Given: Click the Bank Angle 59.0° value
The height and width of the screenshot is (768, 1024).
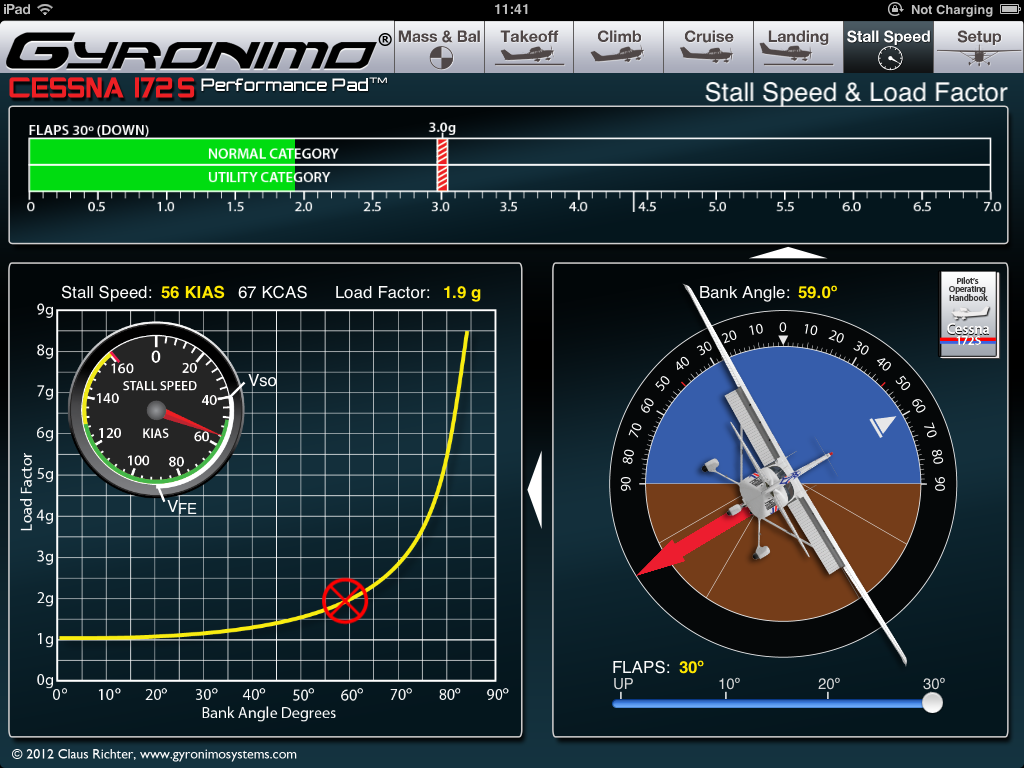Looking at the screenshot, I should [x=817, y=292].
